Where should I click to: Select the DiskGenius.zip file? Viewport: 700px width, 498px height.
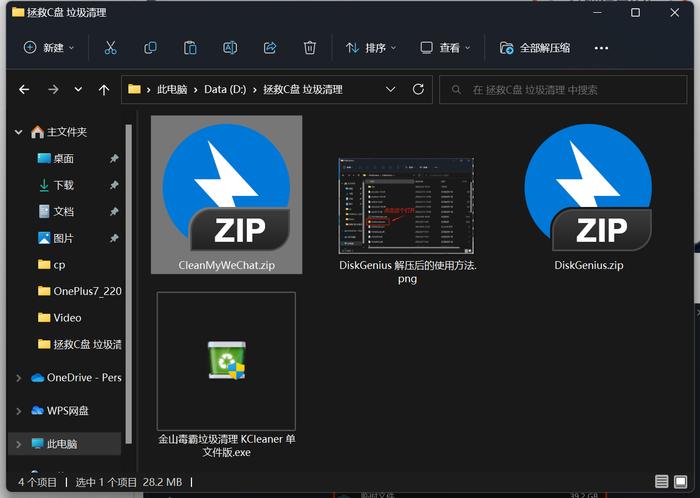[x=588, y=197]
